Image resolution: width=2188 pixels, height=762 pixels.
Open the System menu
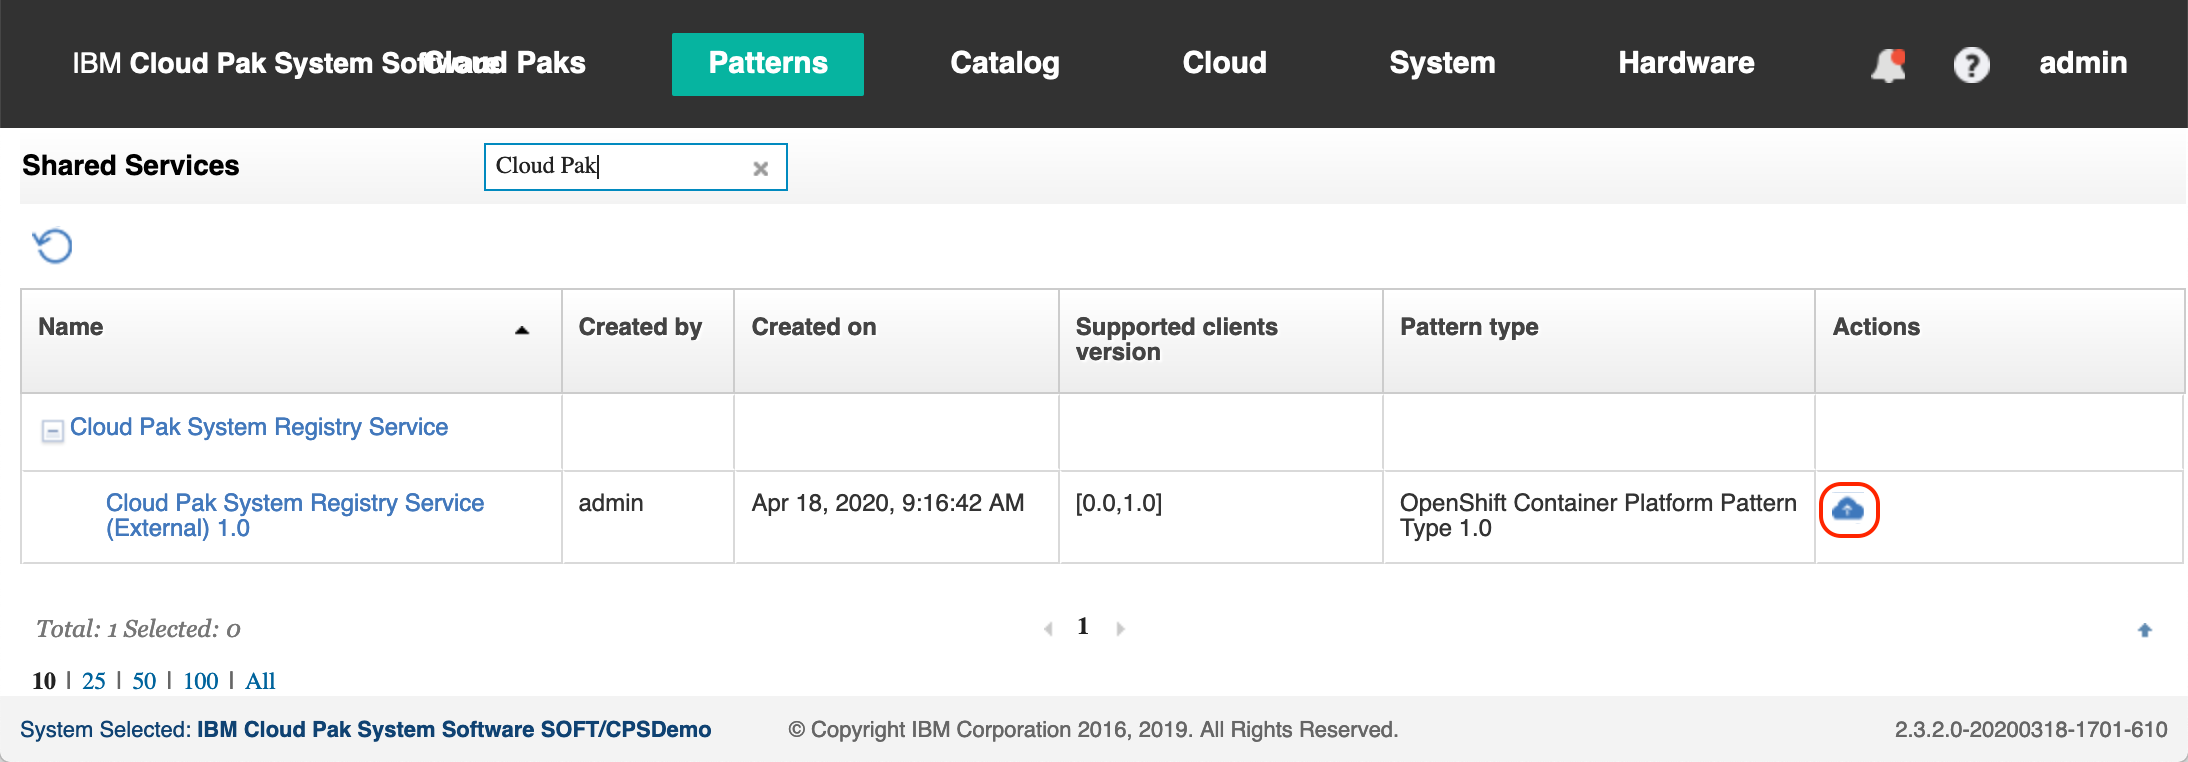tap(1442, 63)
